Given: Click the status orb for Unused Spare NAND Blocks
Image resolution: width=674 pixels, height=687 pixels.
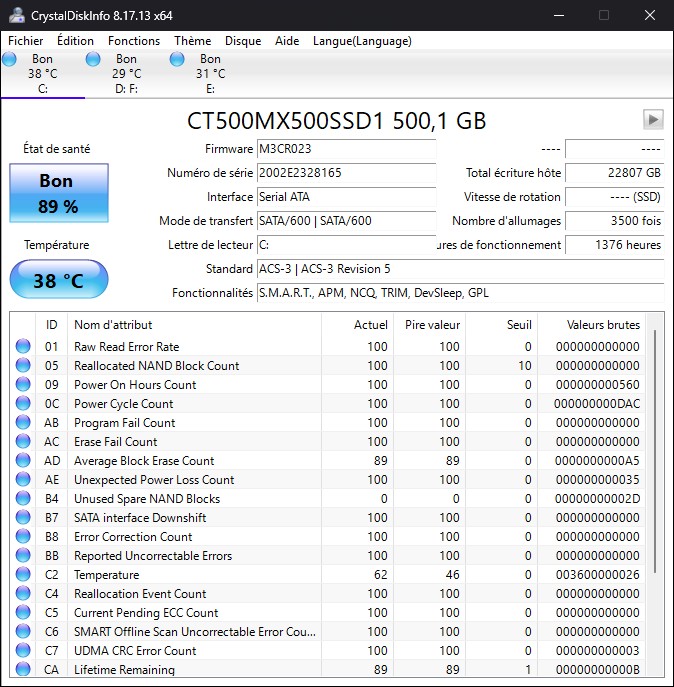Looking at the screenshot, I should (23, 498).
